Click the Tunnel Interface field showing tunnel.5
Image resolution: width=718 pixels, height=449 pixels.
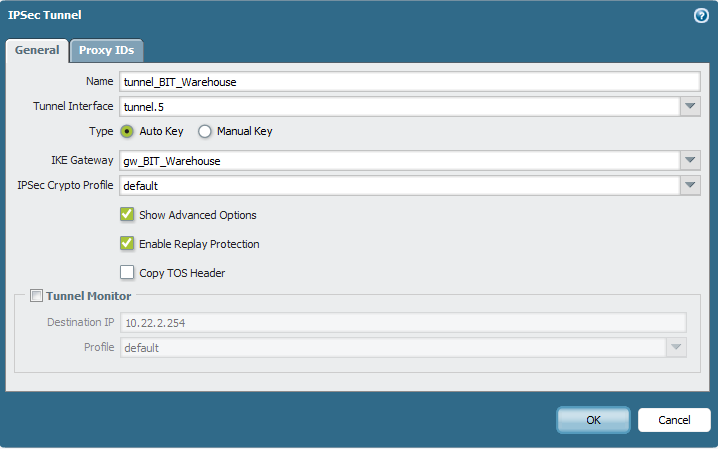tap(400, 107)
